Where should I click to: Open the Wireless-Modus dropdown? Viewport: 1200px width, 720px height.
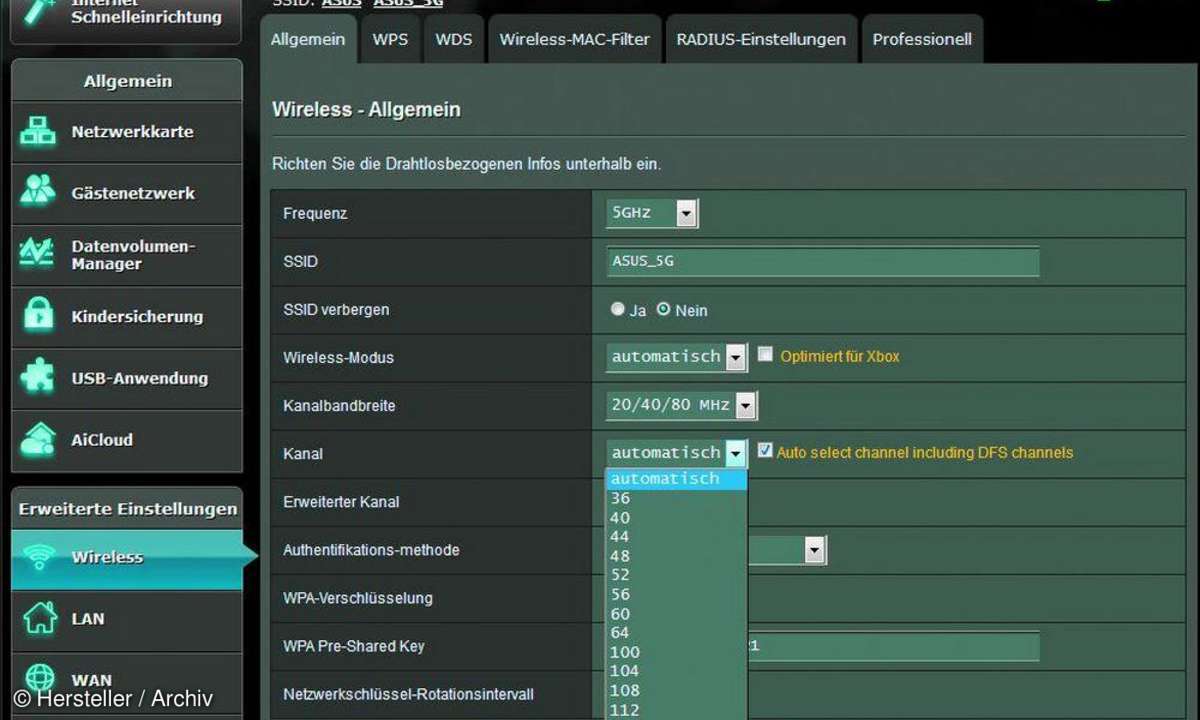click(x=676, y=357)
